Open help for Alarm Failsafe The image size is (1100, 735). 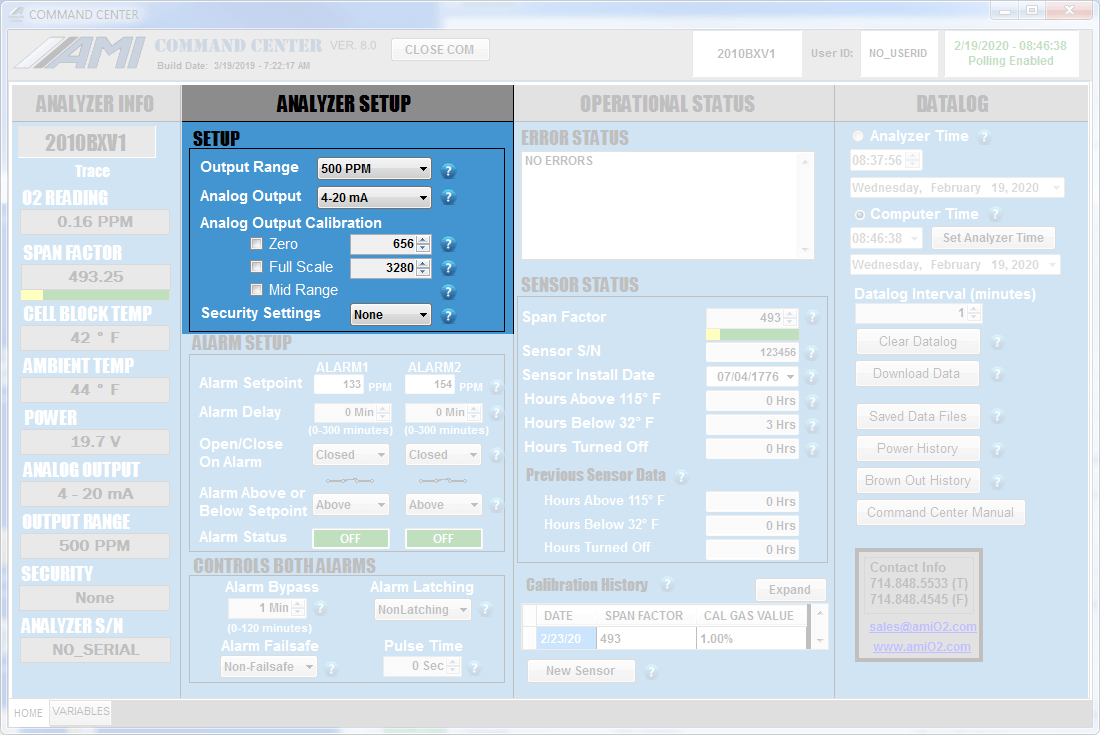[x=331, y=668]
